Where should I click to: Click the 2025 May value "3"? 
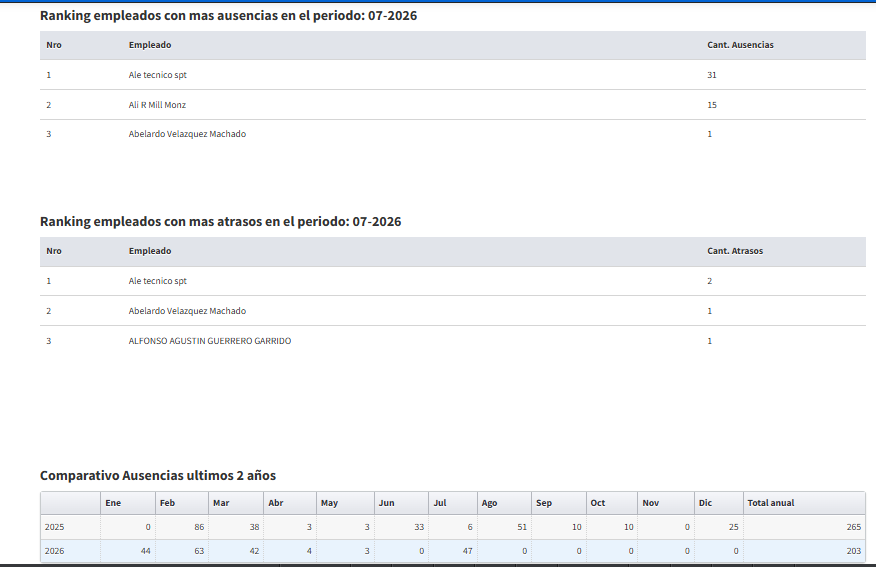click(x=367, y=527)
